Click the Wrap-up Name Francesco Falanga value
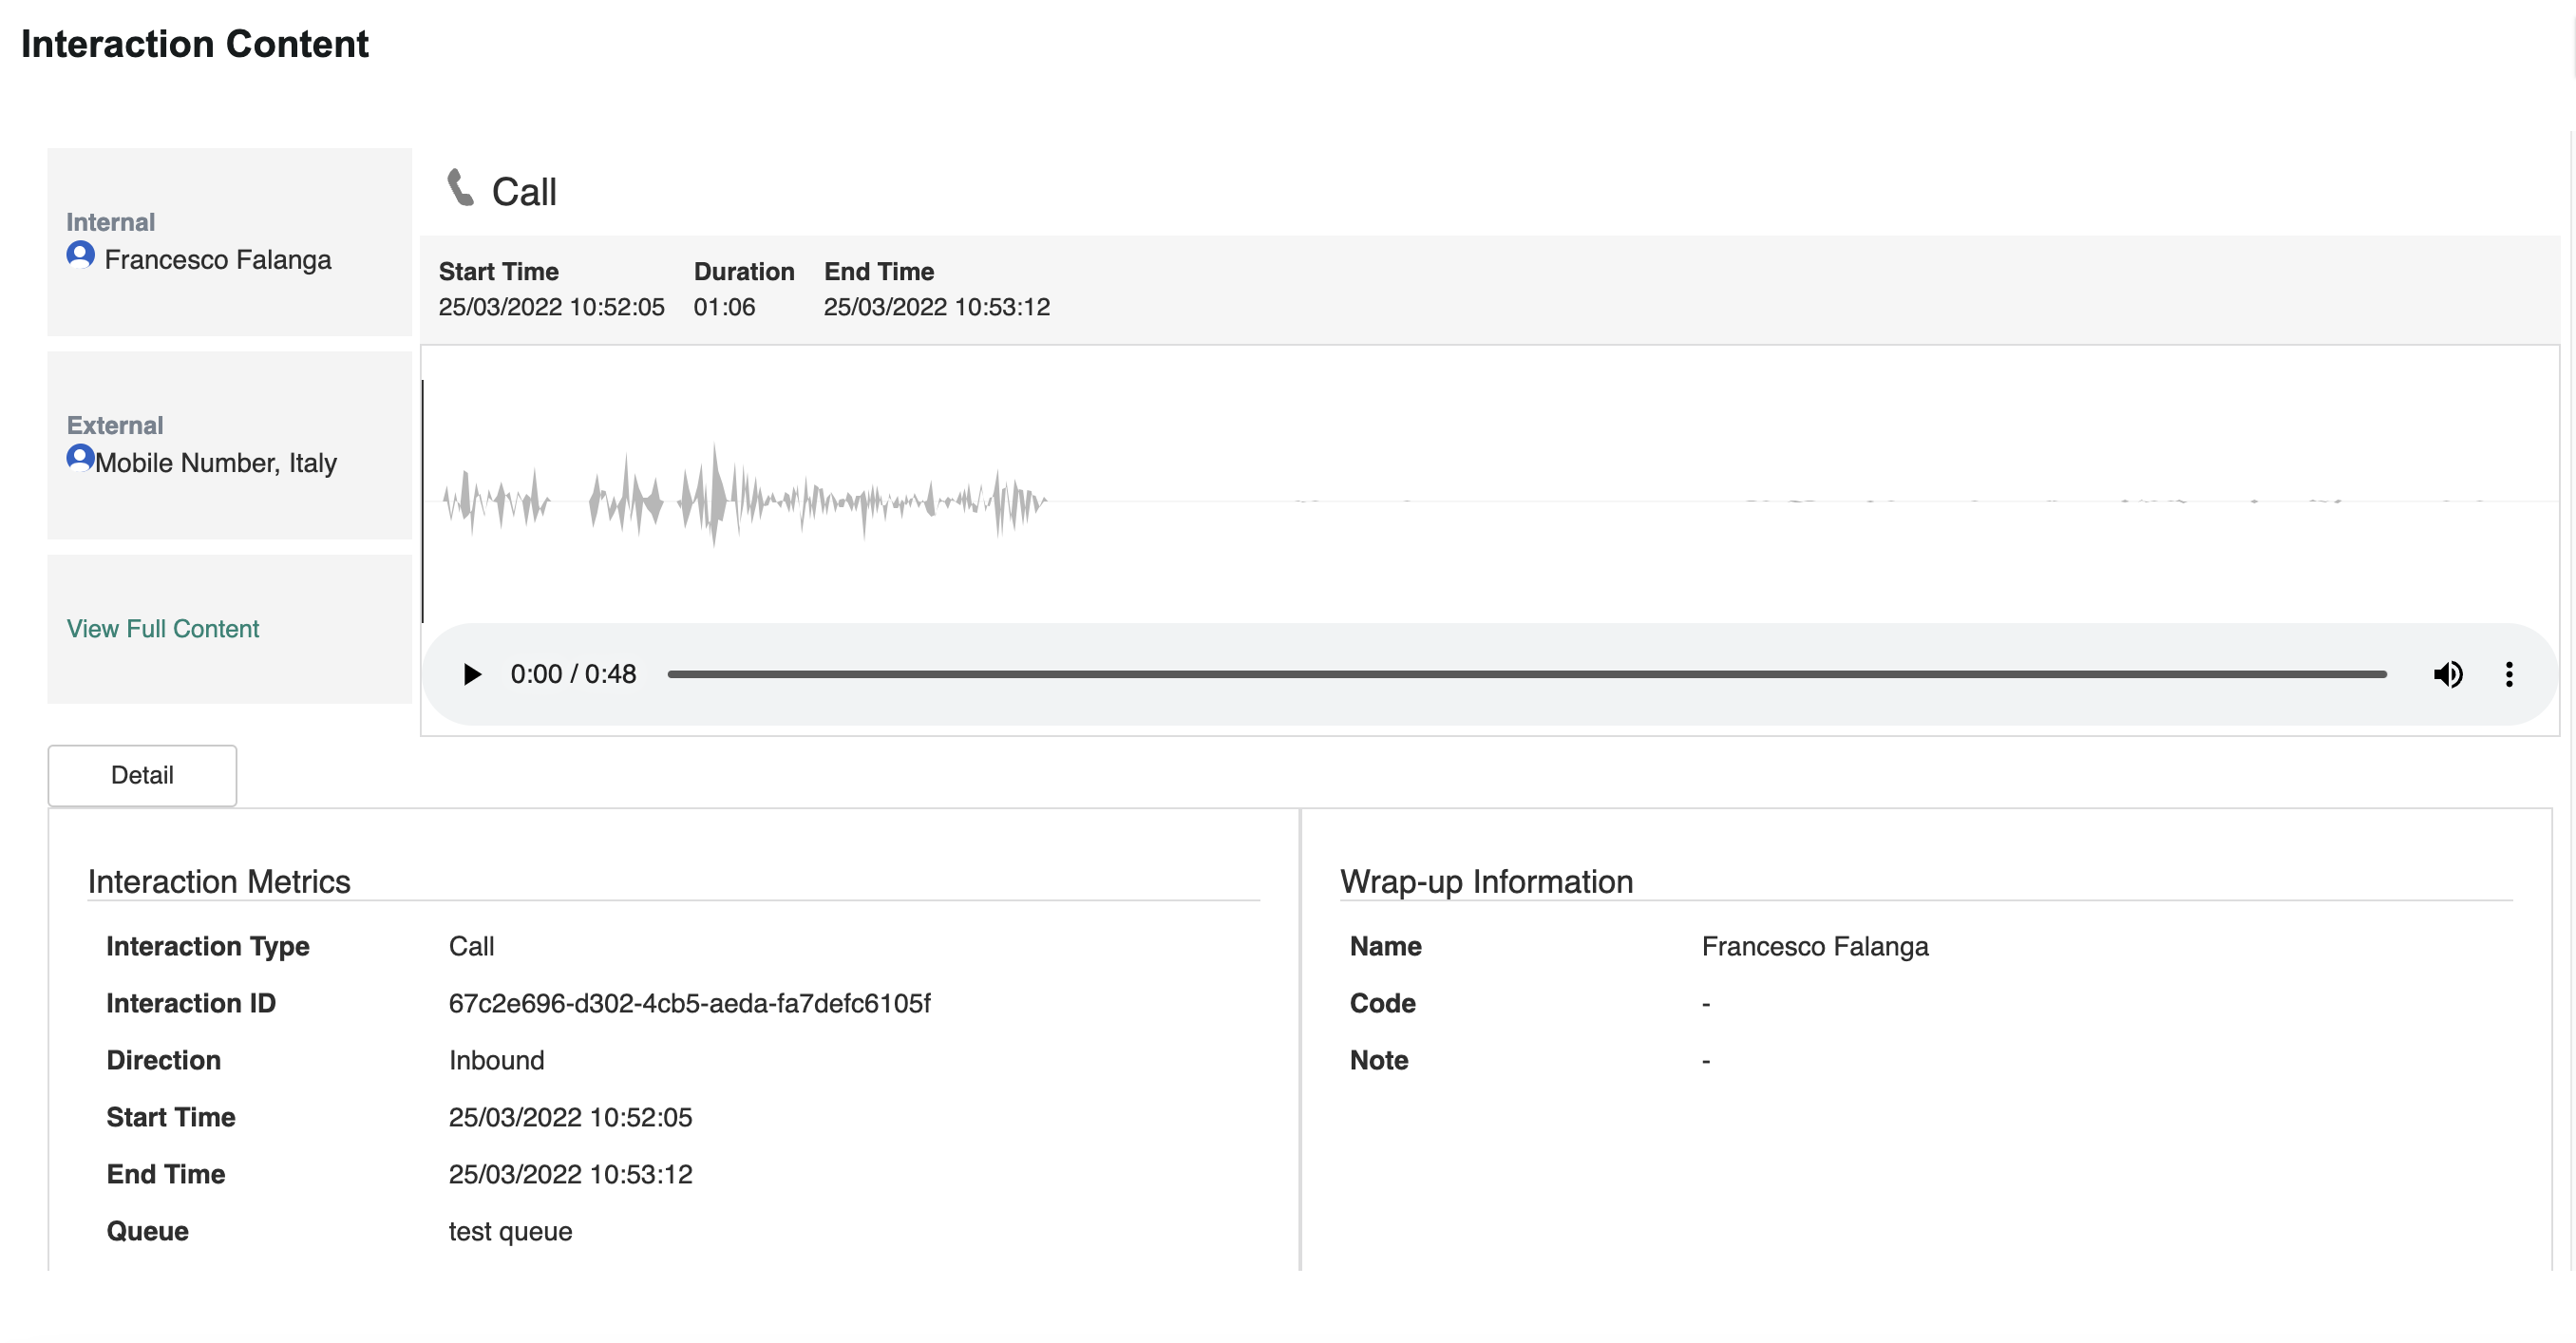The height and width of the screenshot is (1343, 2576). tap(1814, 946)
